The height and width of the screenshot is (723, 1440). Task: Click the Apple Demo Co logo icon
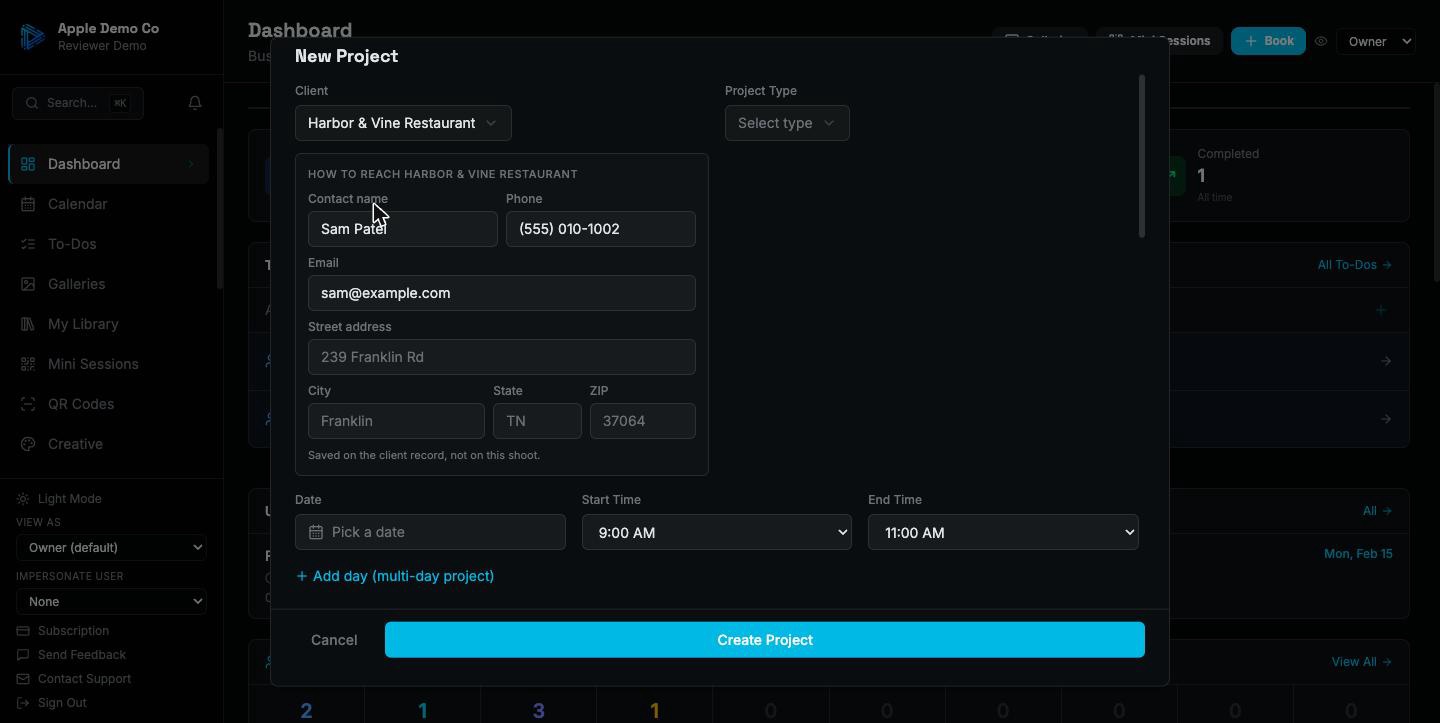click(x=32, y=37)
